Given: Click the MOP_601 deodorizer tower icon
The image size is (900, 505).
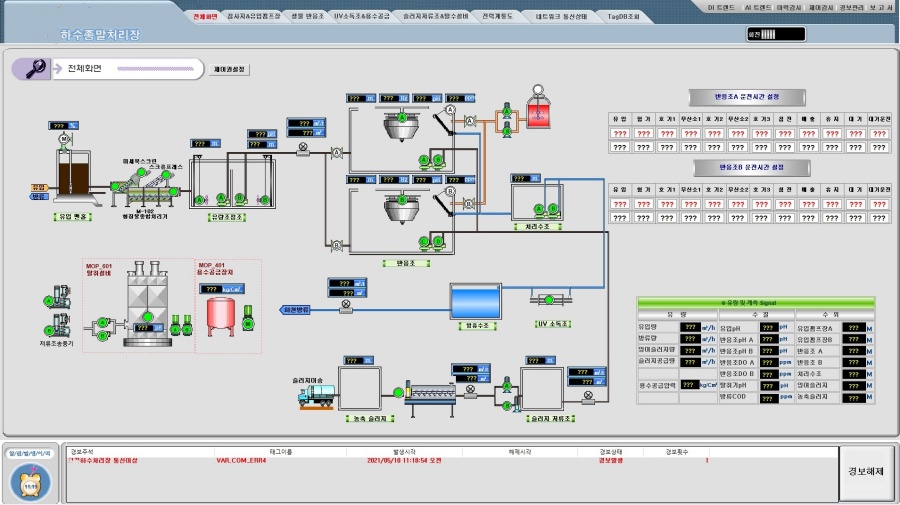Looking at the screenshot, I should (148, 304).
